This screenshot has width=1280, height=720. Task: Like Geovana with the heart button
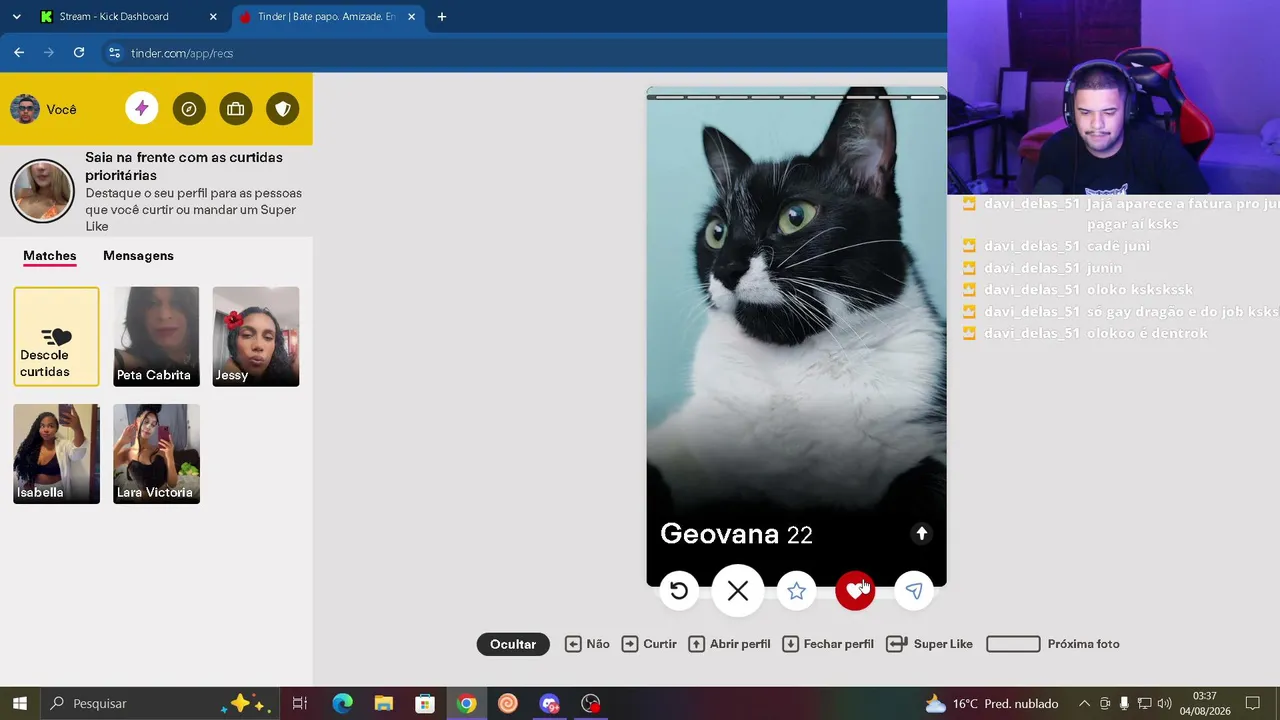[x=855, y=591]
